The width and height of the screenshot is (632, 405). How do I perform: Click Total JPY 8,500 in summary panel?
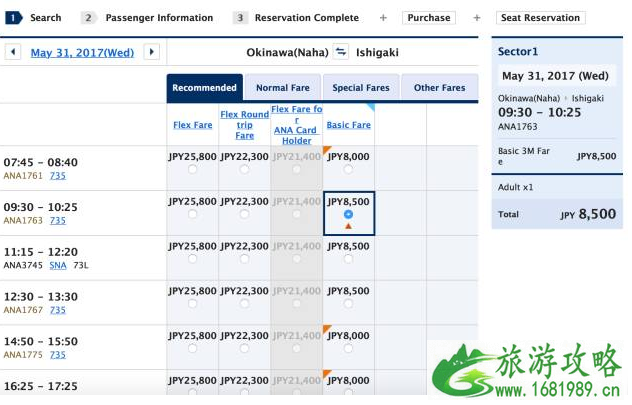[x=557, y=214]
